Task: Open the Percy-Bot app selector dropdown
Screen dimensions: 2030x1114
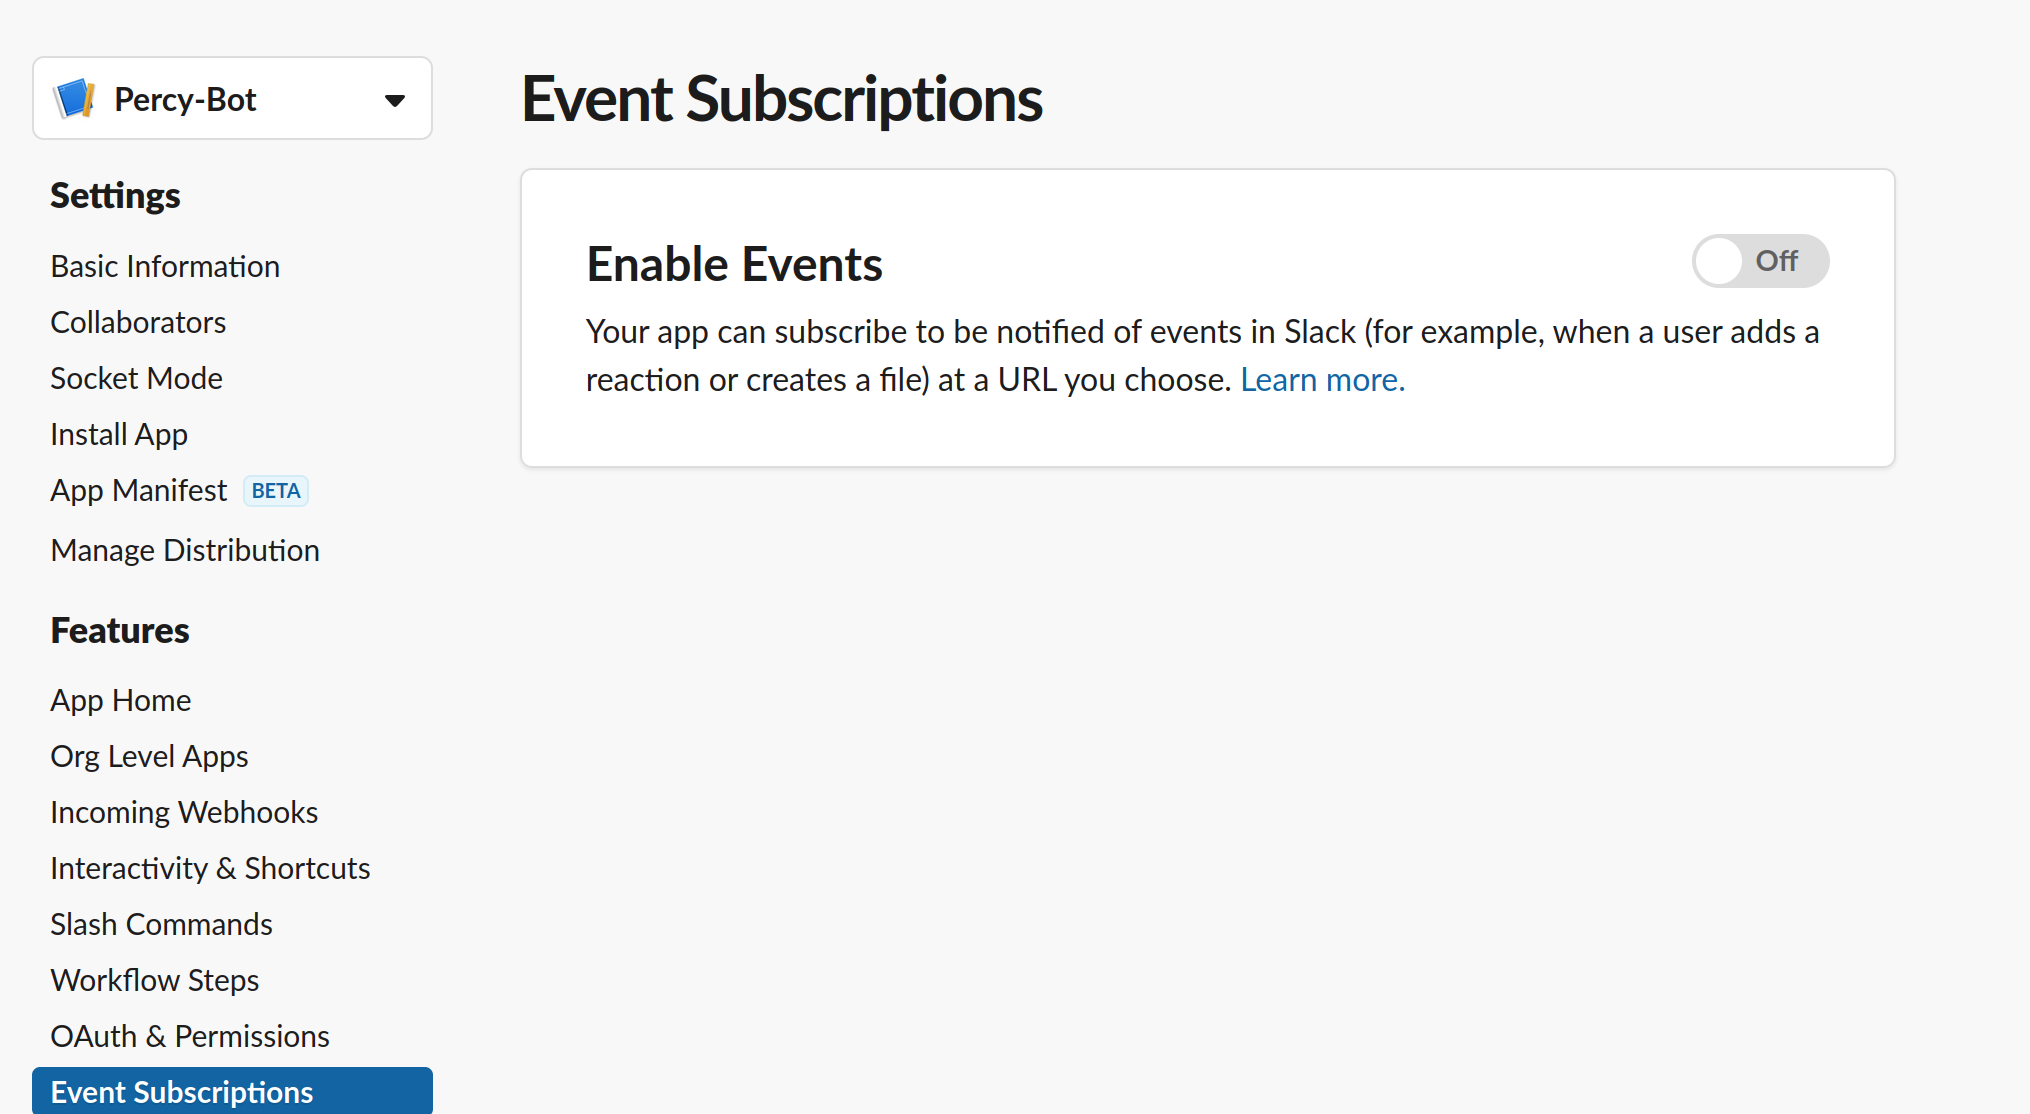Action: (x=395, y=100)
